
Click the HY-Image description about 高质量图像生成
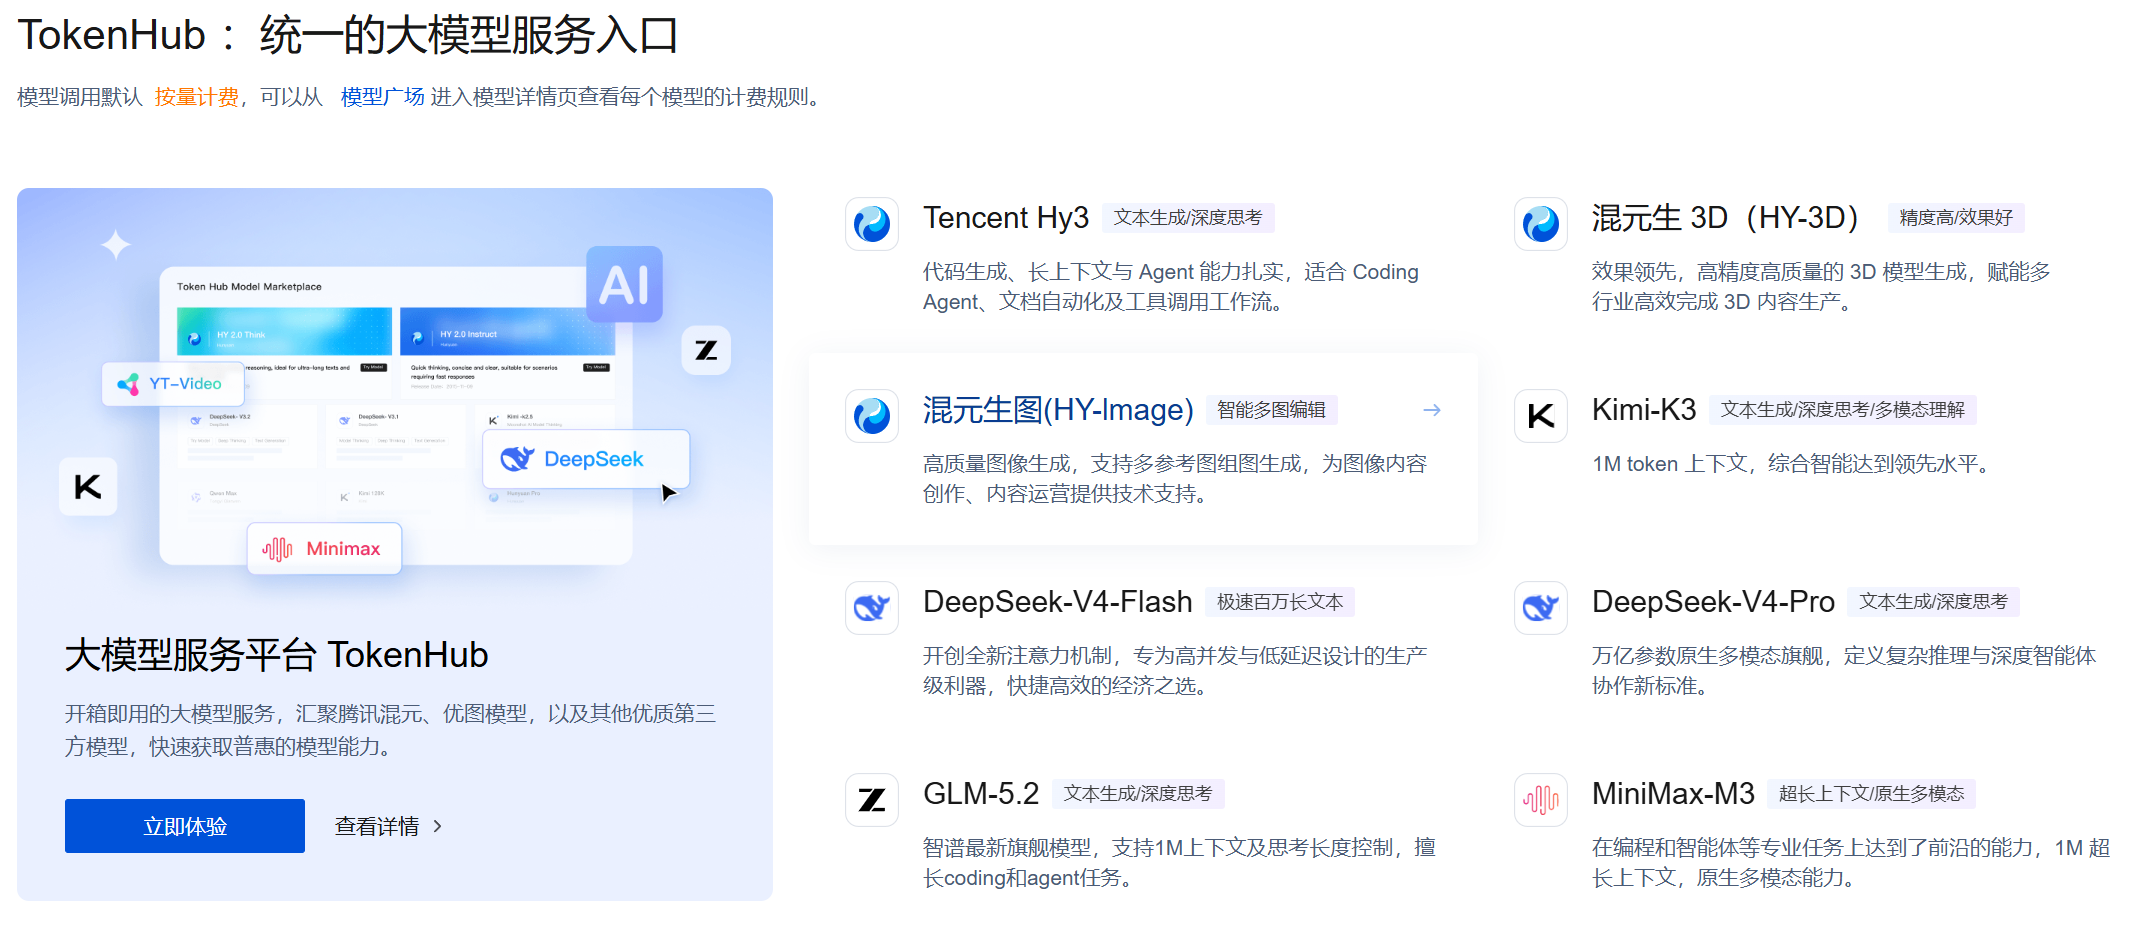(x=1175, y=479)
